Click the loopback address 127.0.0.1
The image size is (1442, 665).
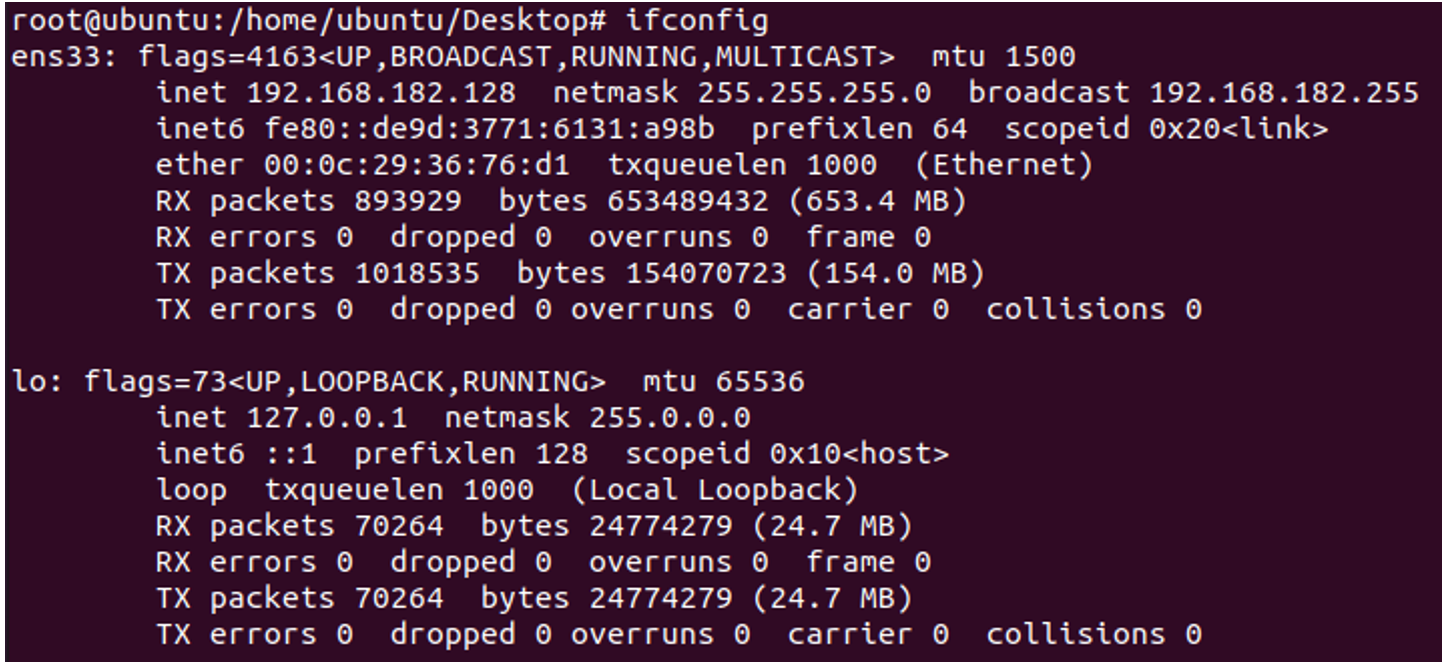tap(327, 418)
